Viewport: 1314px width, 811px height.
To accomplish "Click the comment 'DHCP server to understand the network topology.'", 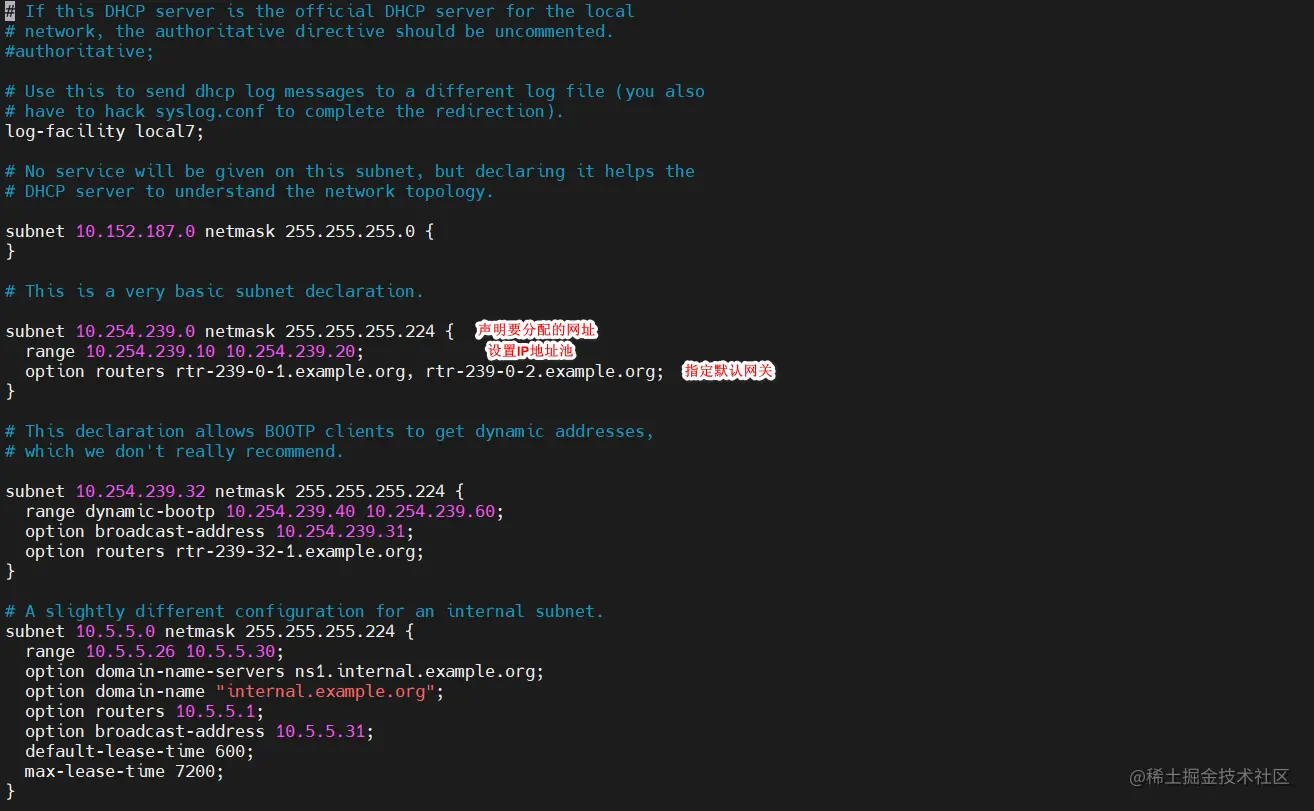I will (x=250, y=191).
